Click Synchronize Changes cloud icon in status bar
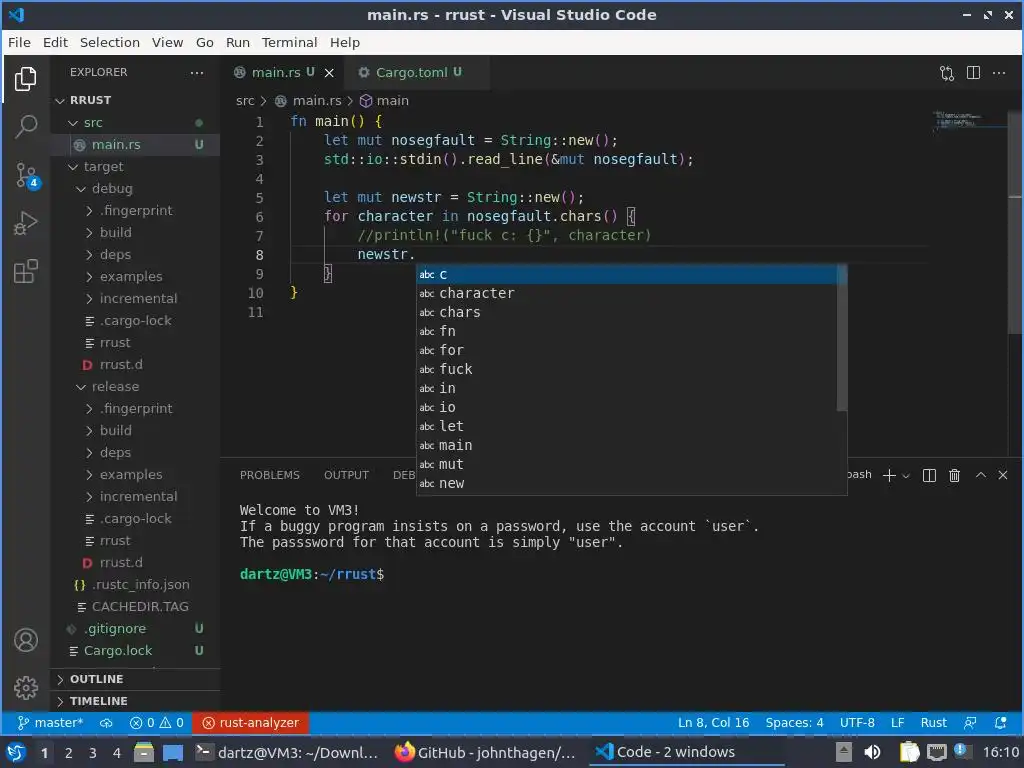 coord(106,723)
